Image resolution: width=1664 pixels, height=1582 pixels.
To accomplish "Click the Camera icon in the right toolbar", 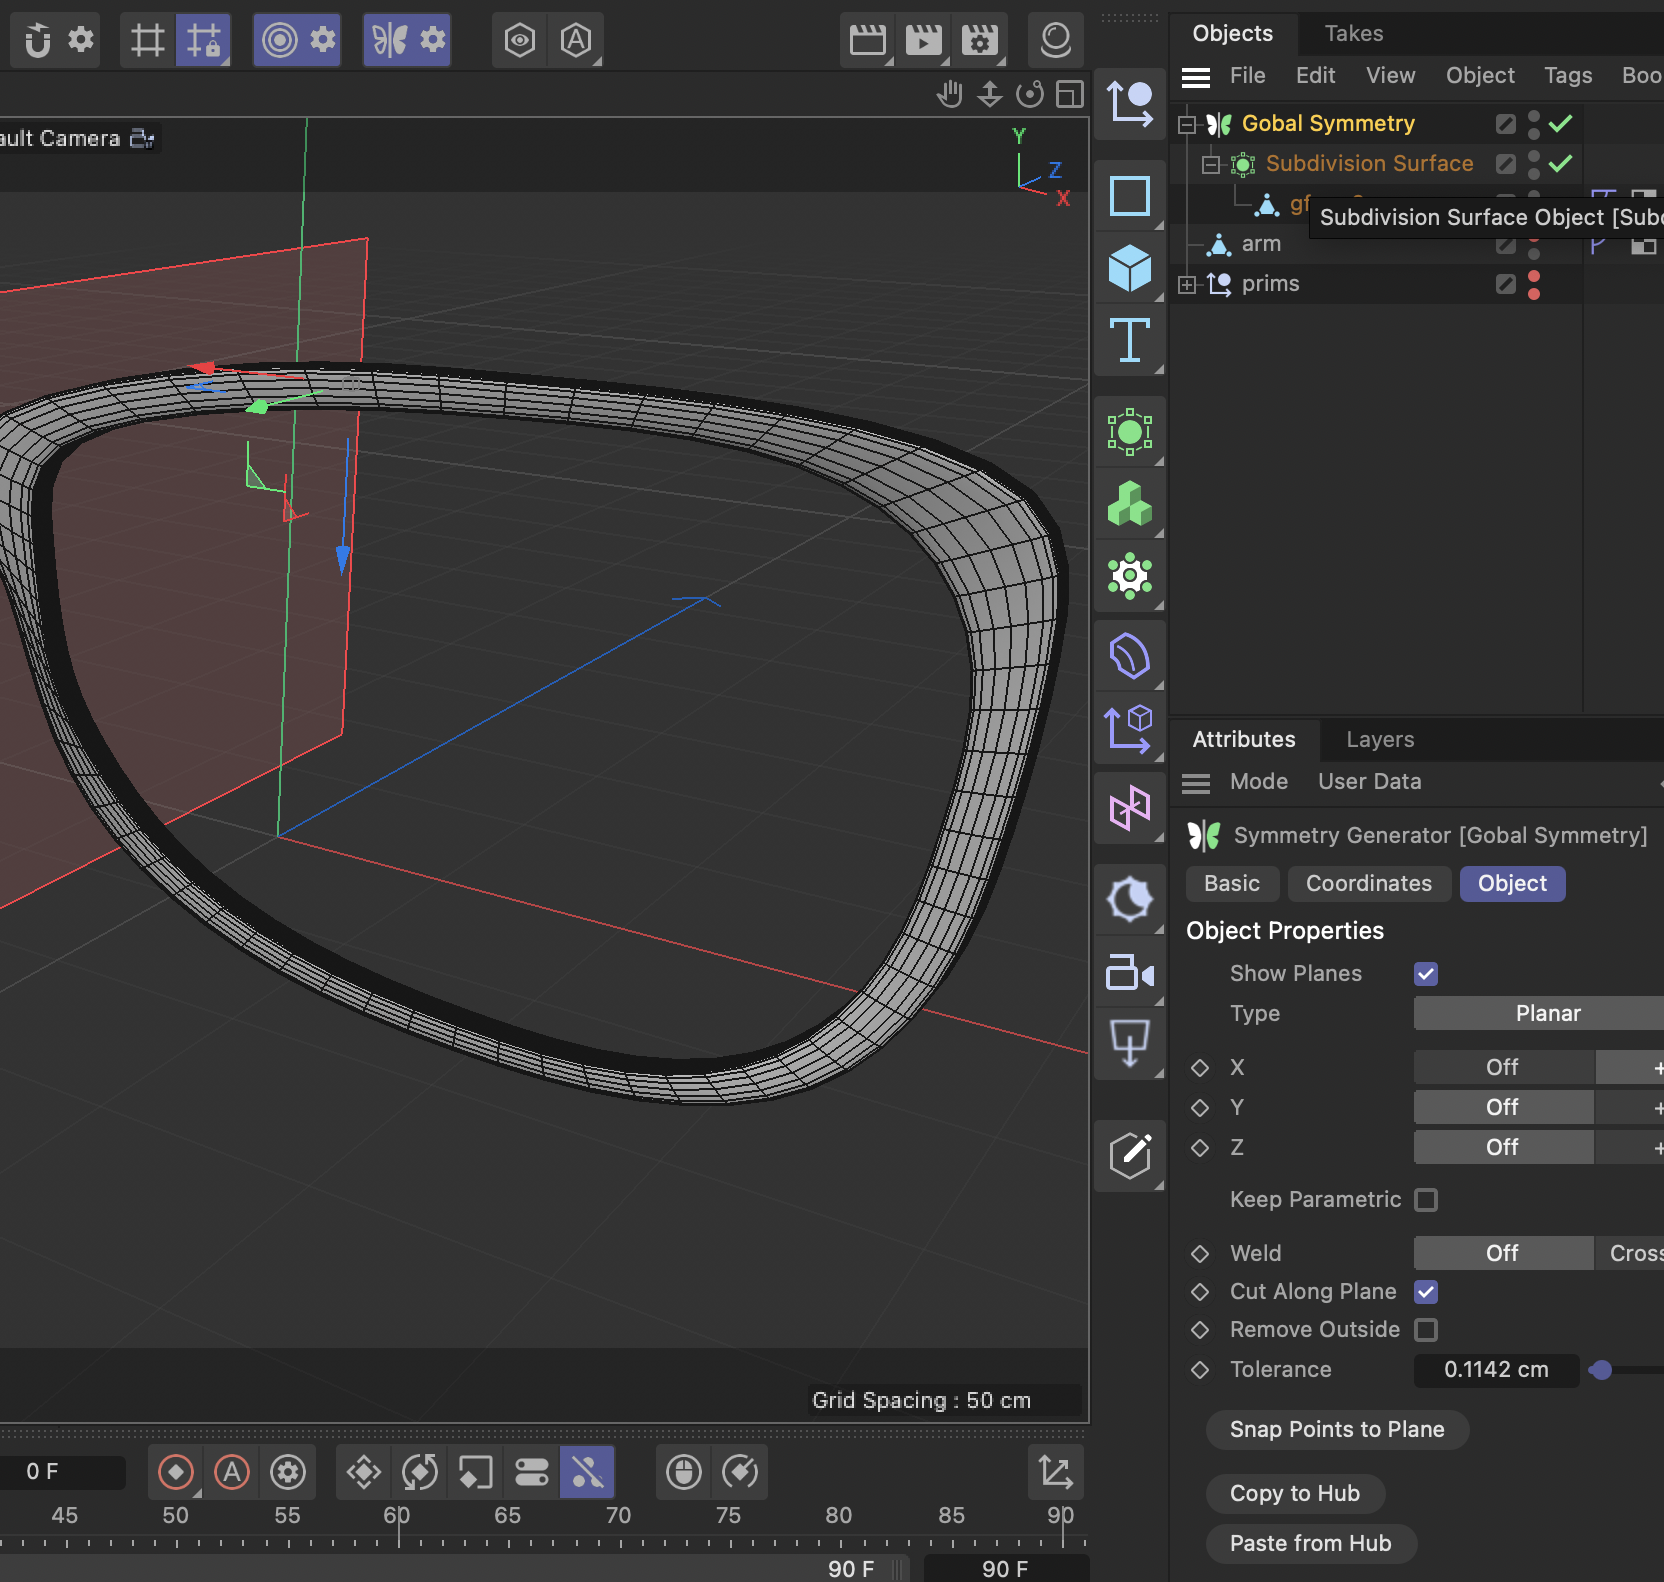I will coord(1130,971).
